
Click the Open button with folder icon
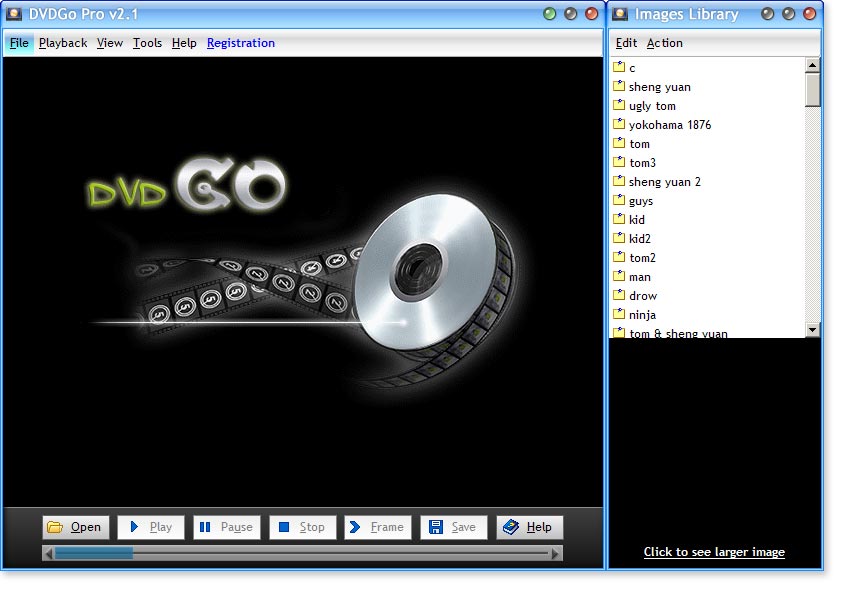(x=75, y=527)
